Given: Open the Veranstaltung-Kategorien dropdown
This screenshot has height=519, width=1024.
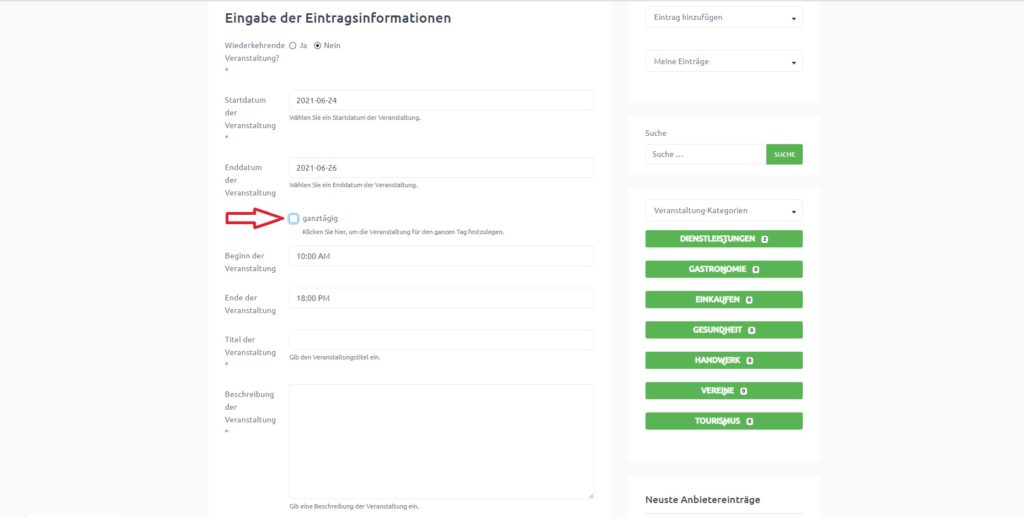Looking at the screenshot, I should pyautogui.click(x=724, y=211).
